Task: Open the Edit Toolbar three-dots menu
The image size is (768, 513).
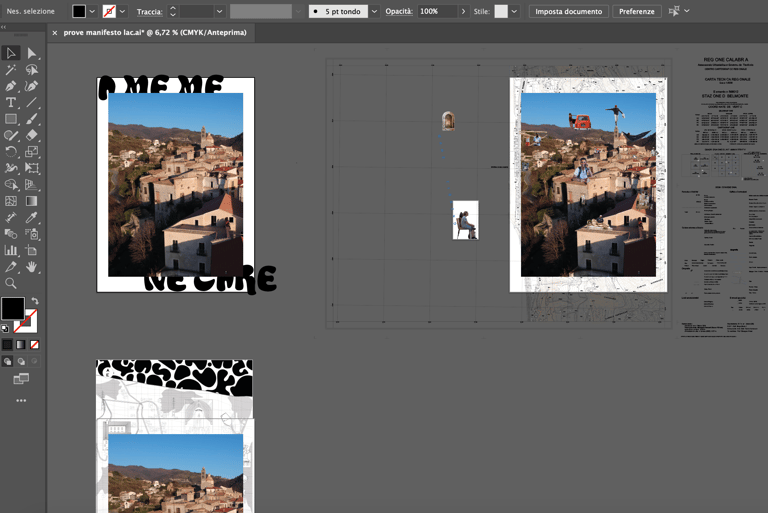Action: tap(21, 400)
